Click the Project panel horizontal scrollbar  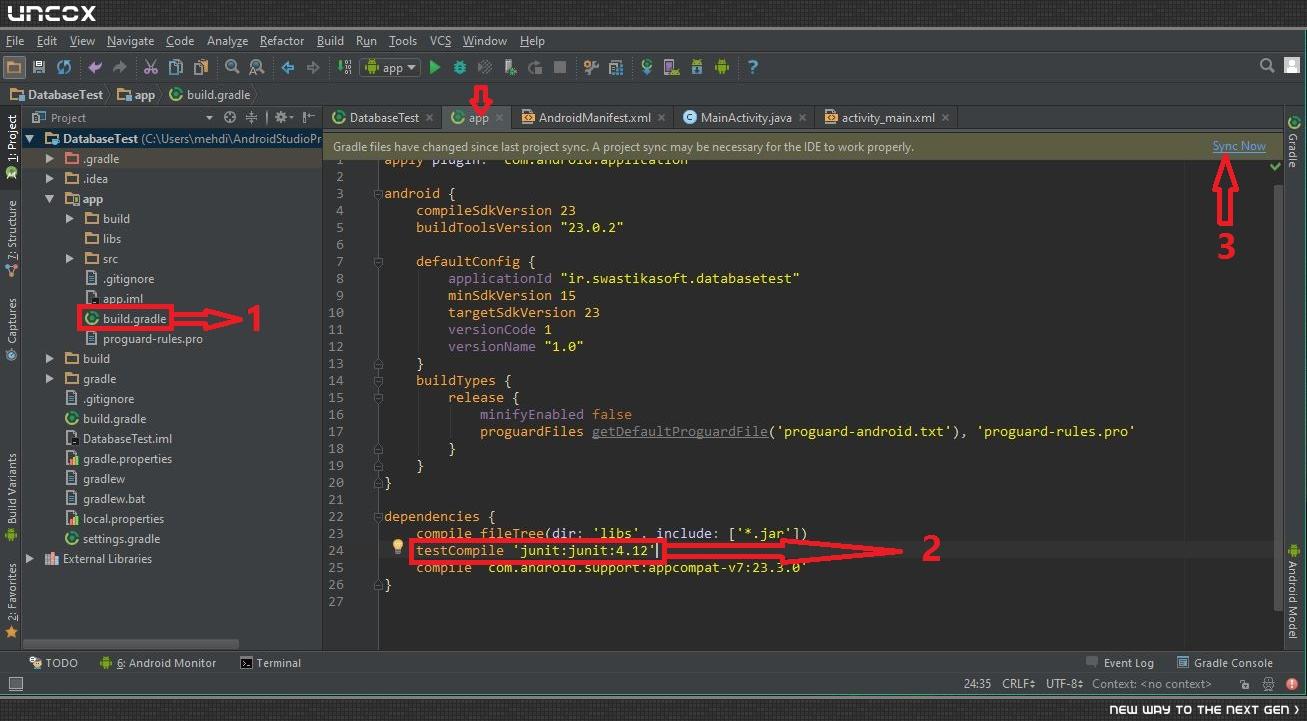pyautogui.click(x=130, y=644)
